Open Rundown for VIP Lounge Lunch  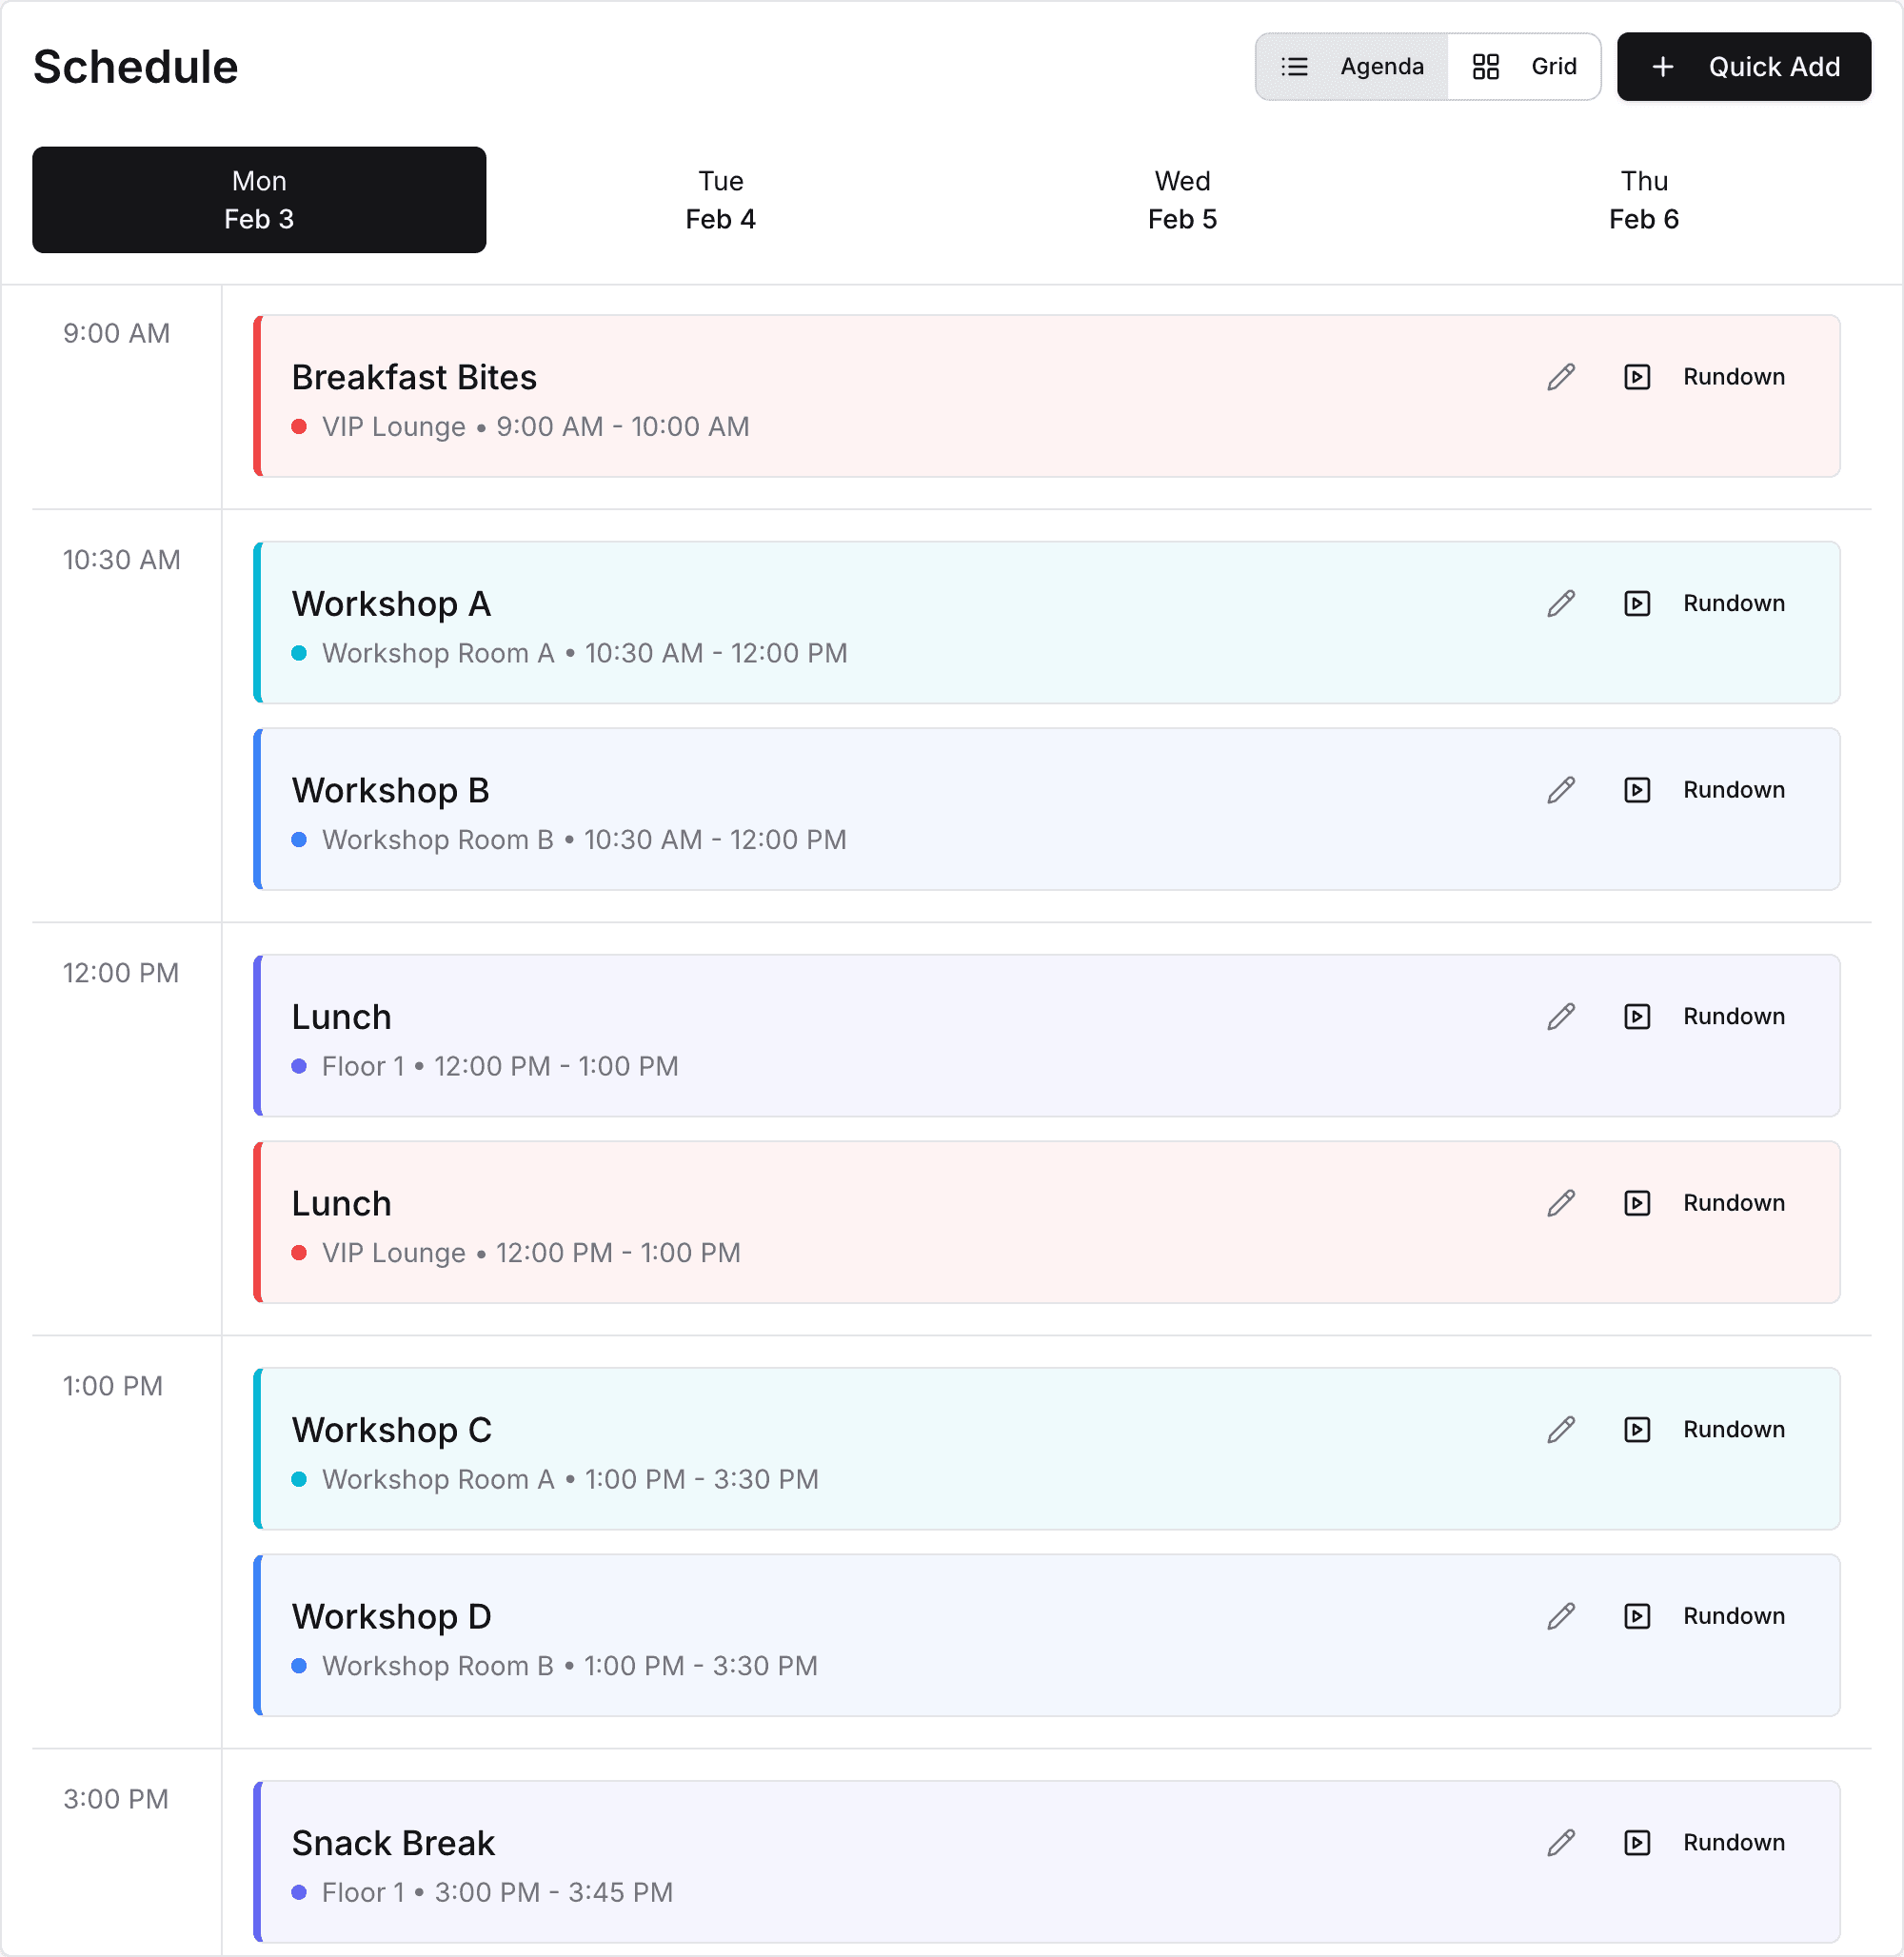[x=1706, y=1203]
